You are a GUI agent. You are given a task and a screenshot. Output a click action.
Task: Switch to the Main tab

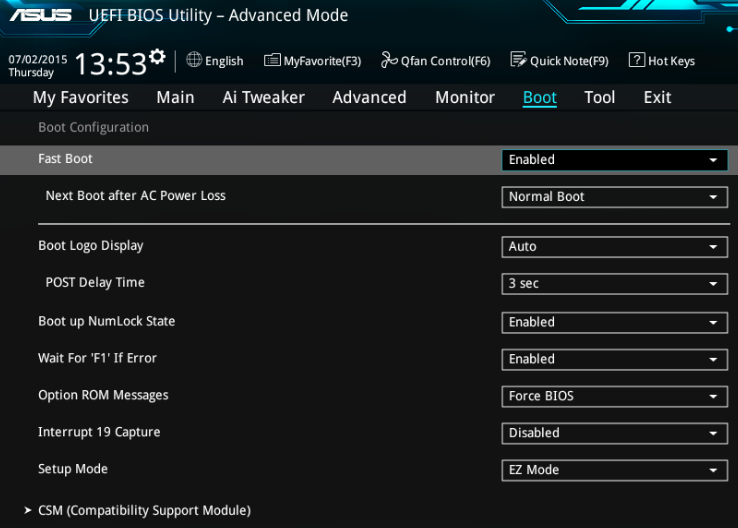click(175, 97)
